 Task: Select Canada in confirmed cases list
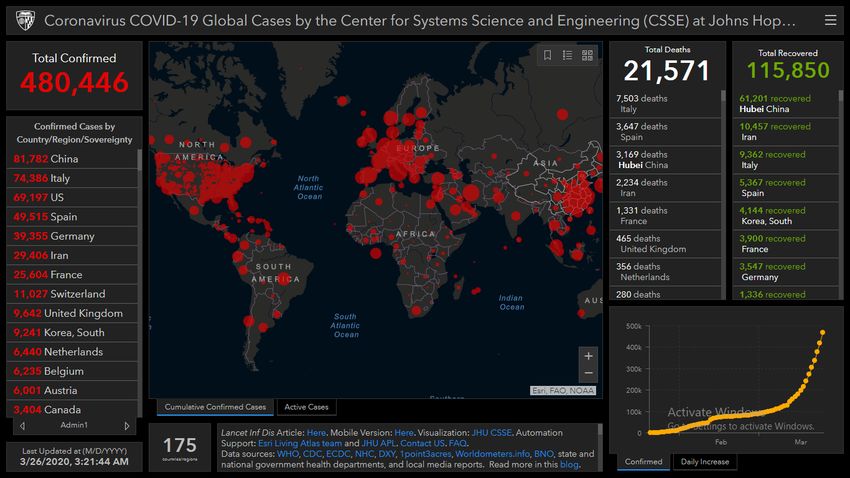[x=72, y=410]
